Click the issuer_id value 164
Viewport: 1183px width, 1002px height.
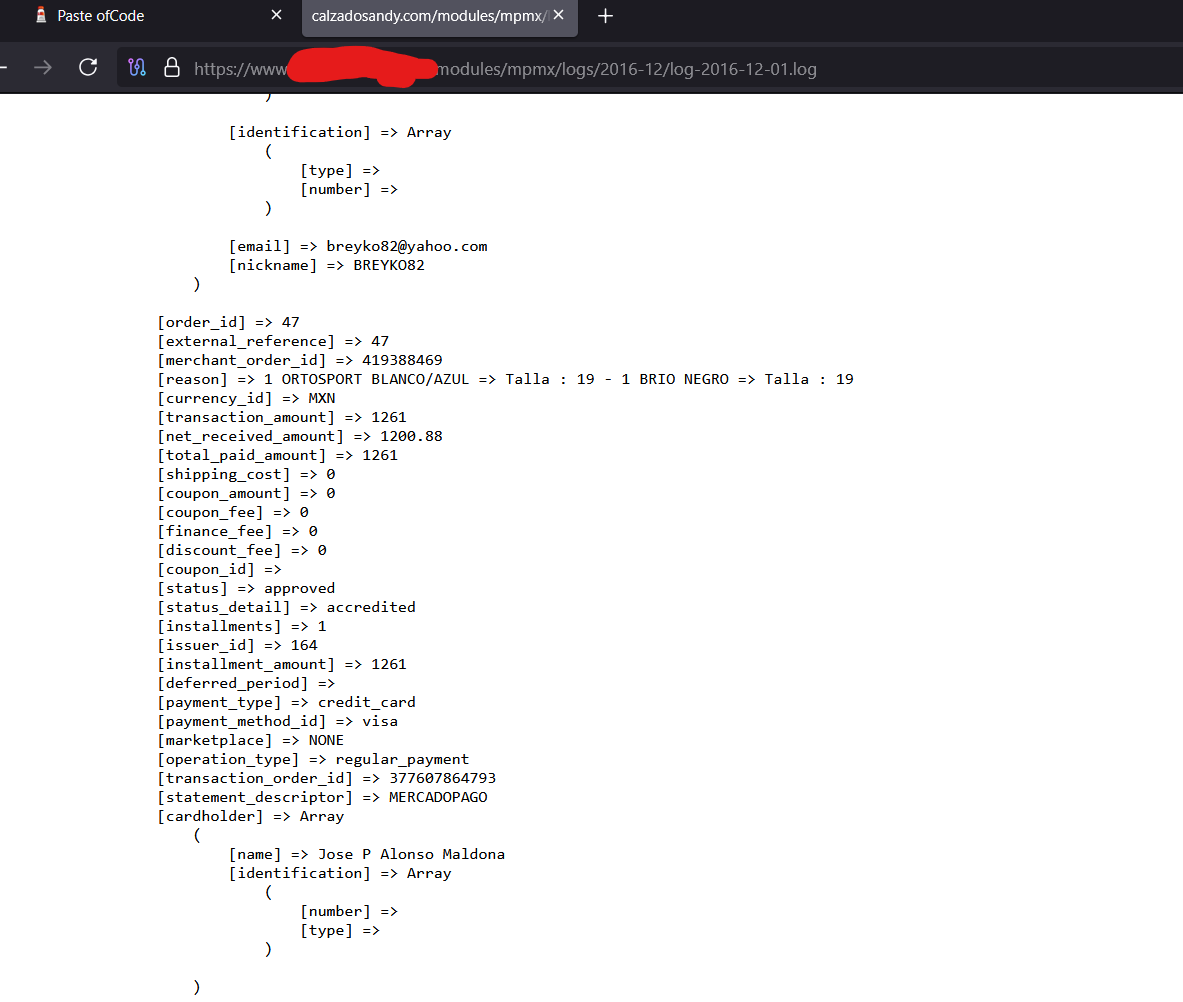pos(304,645)
